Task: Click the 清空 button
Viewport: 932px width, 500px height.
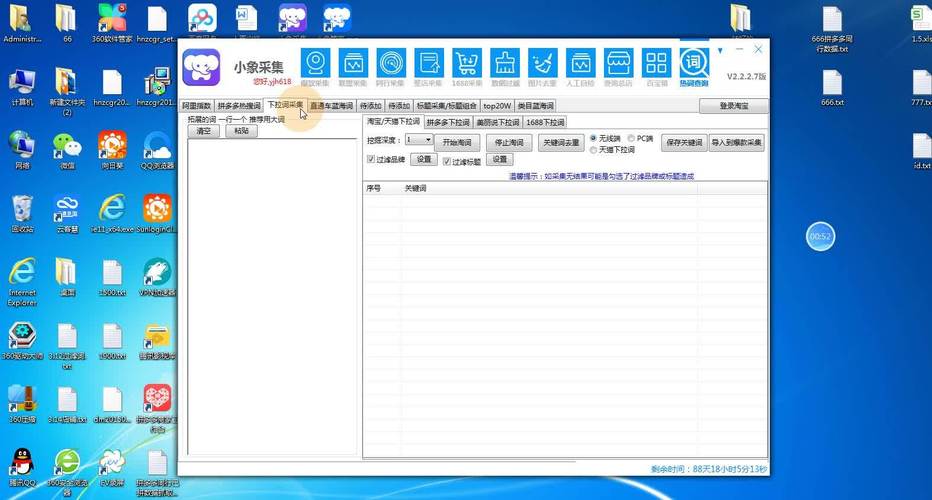Action: [204, 131]
